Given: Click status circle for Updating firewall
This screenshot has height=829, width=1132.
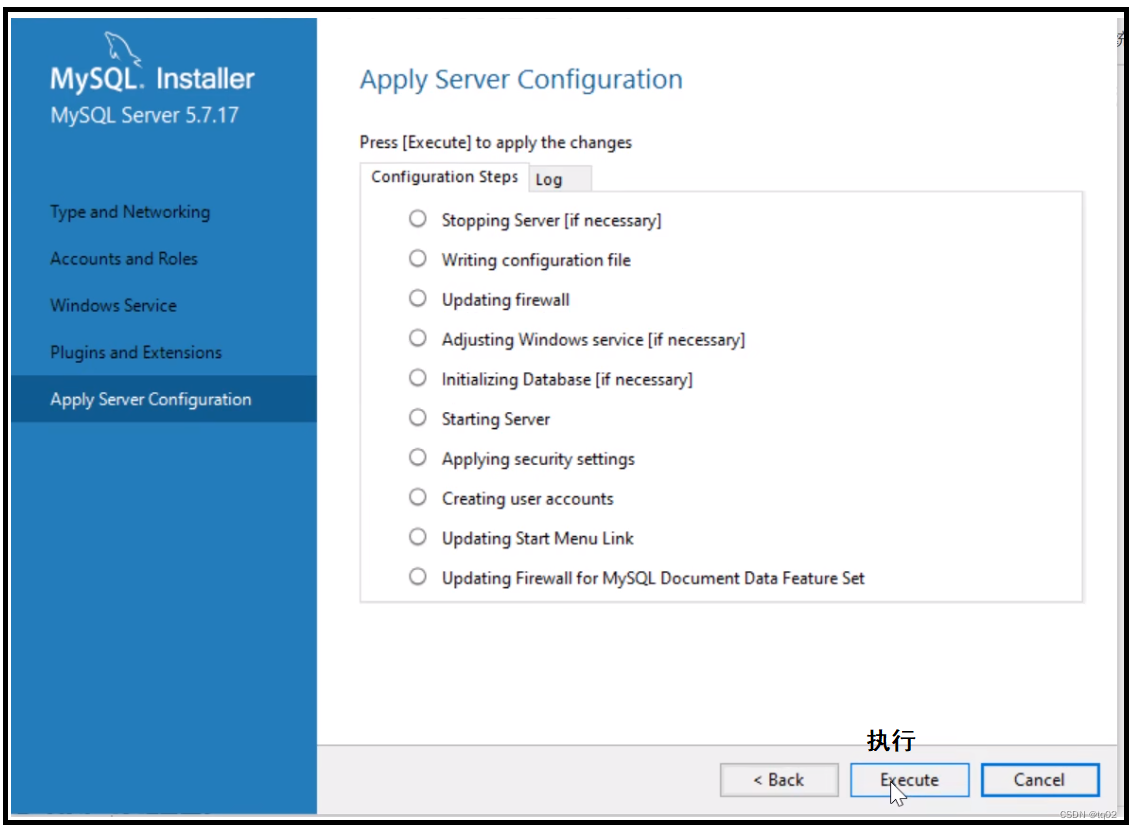Looking at the screenshot, I should (417, 298).
